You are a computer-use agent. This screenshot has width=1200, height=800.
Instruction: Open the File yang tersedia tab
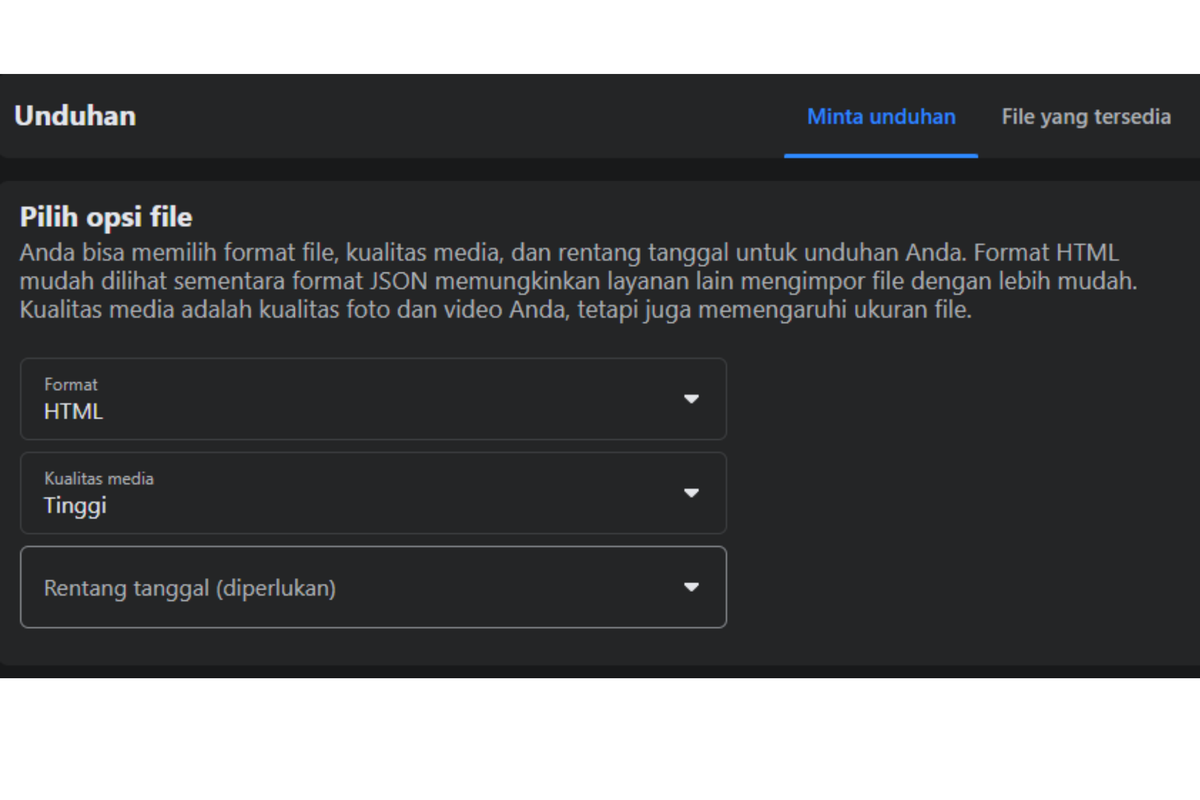pyautogui.click(x=1086, y=117)
